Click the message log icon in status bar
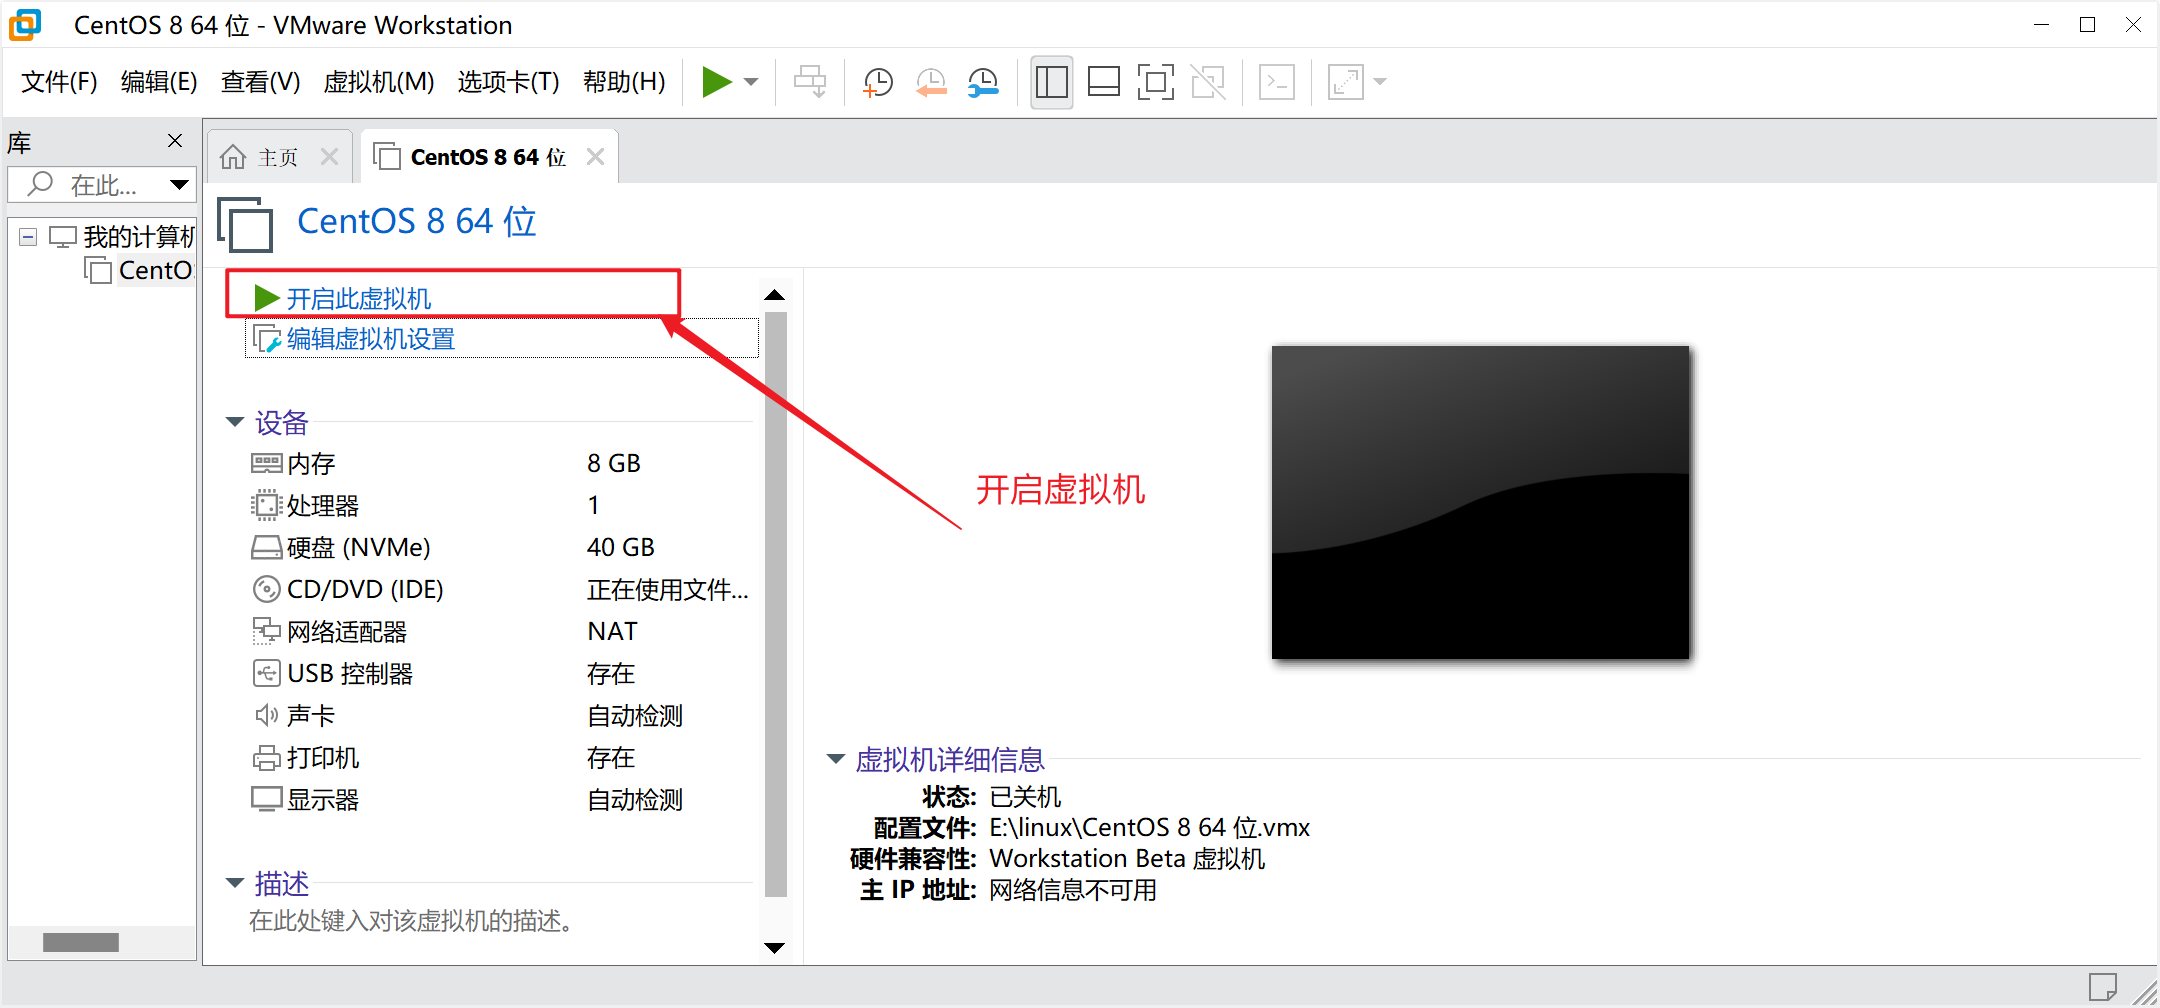This screenshot has width=2160, height=1008. 2102,987
